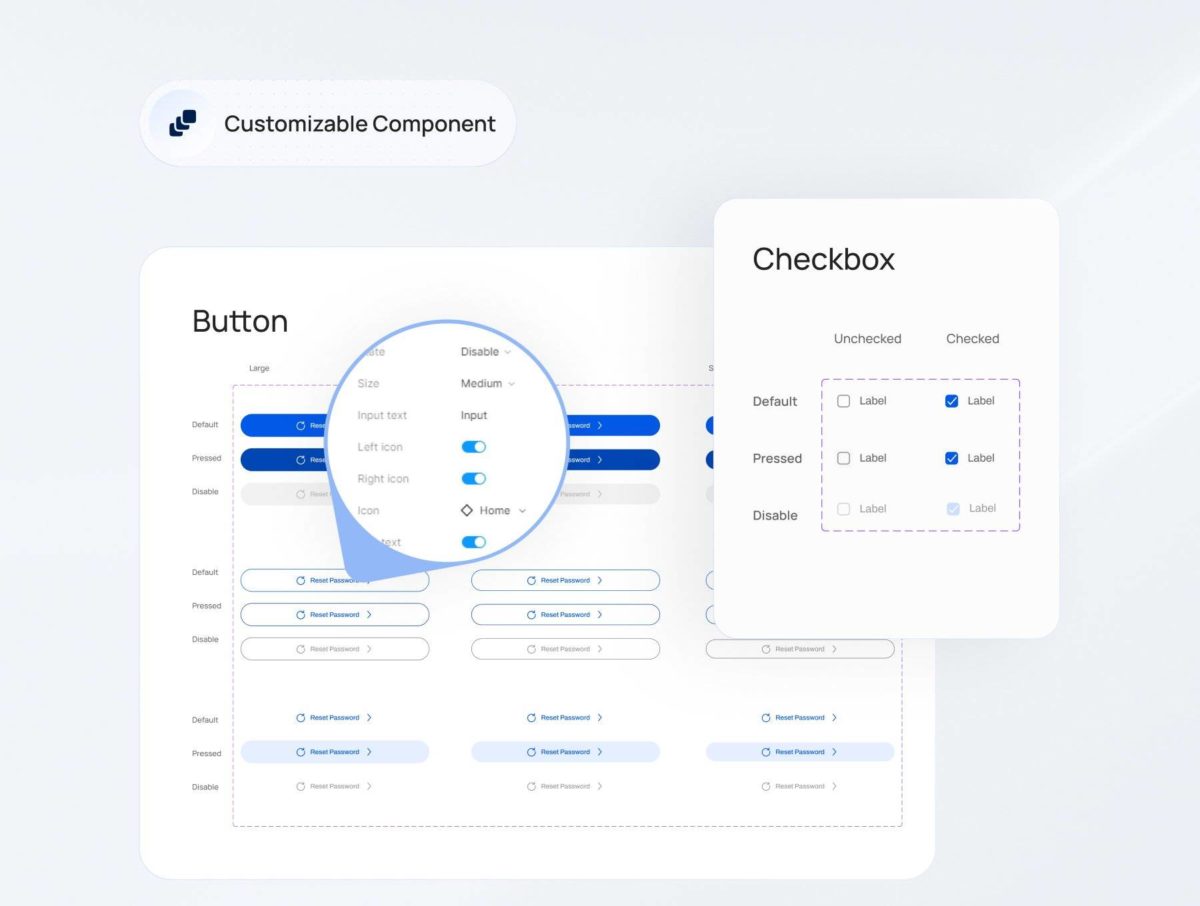Click the diamond icon beside Home
Image resolution: width=1200 pixels, height=906 pixels.
pos(467,511)
